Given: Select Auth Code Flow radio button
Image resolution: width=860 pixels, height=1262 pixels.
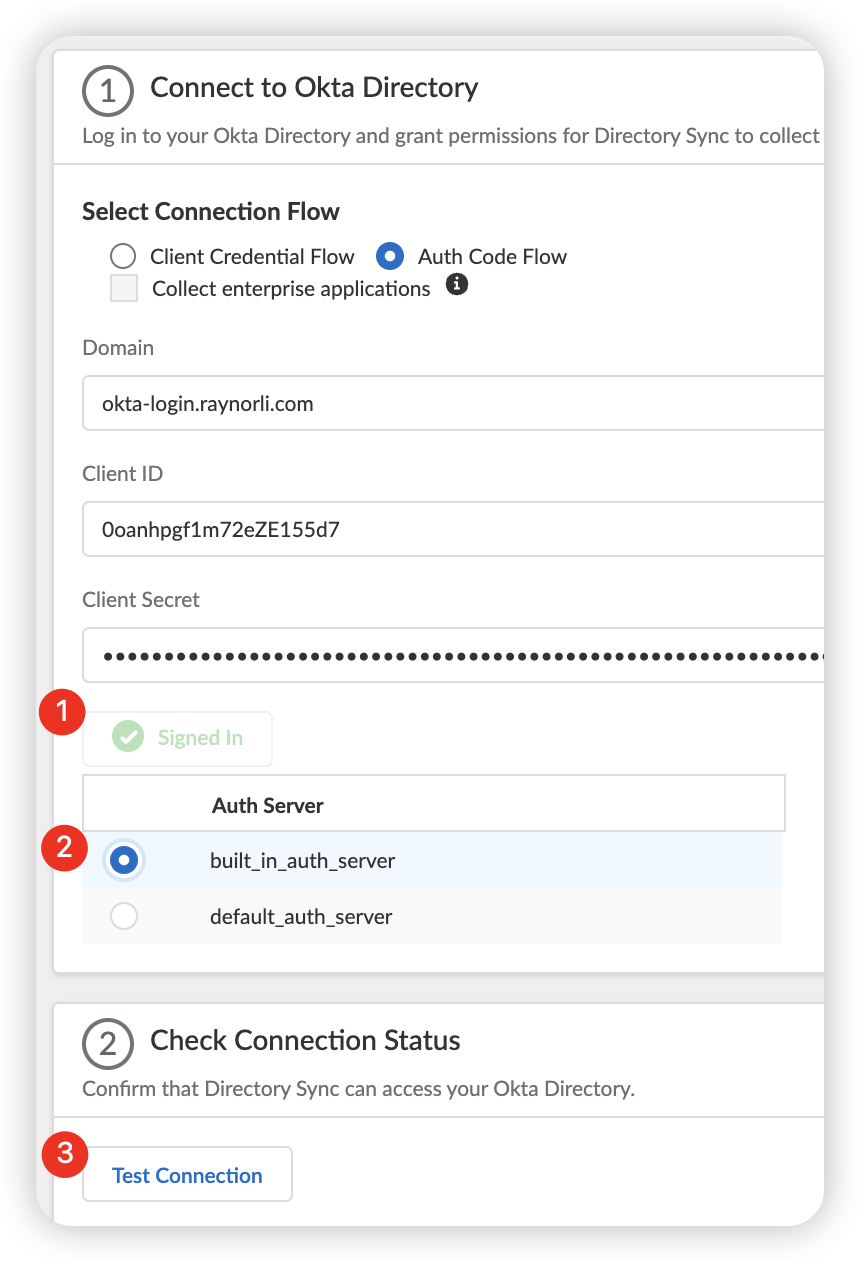Looking at the screenshot, I should (x=389, y=256).
